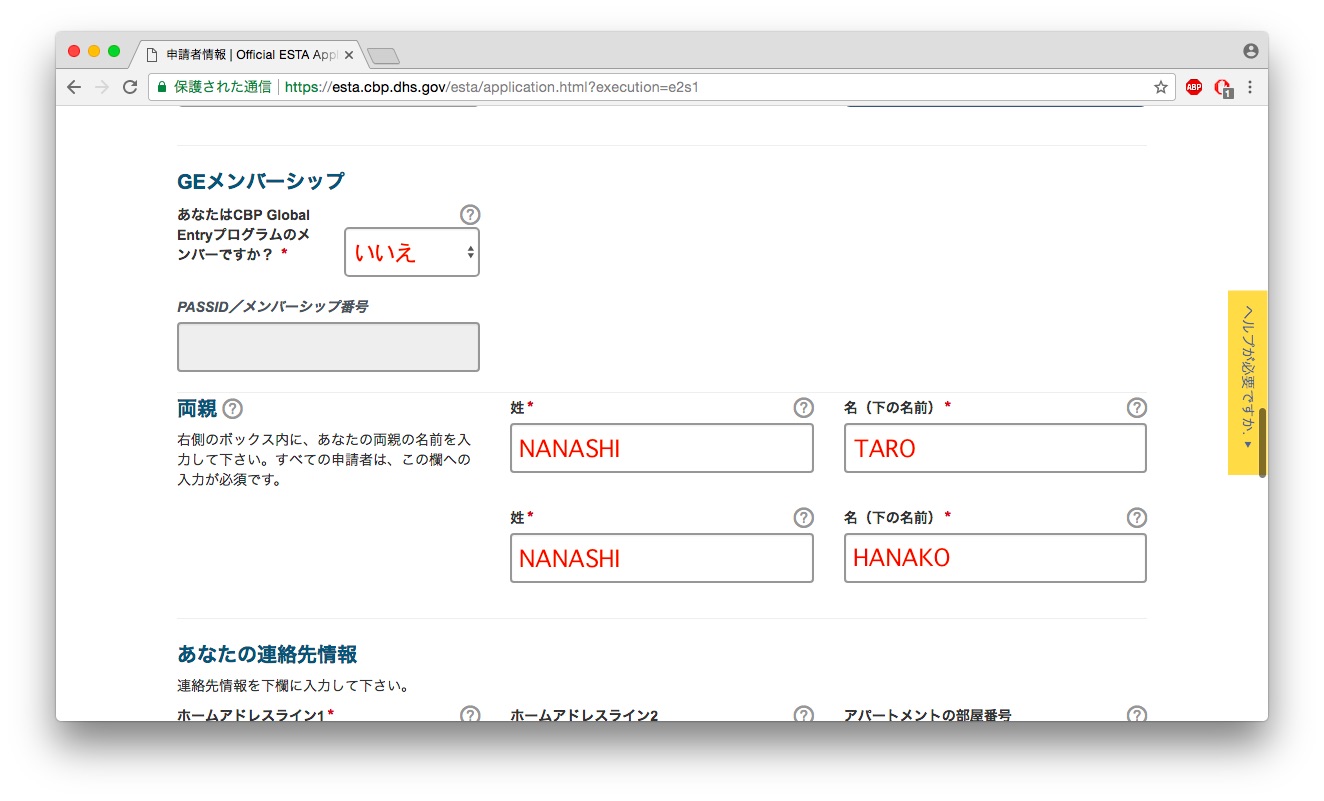
Task: Click the GEメンバーシップ heading
Action: coord(261,181)
